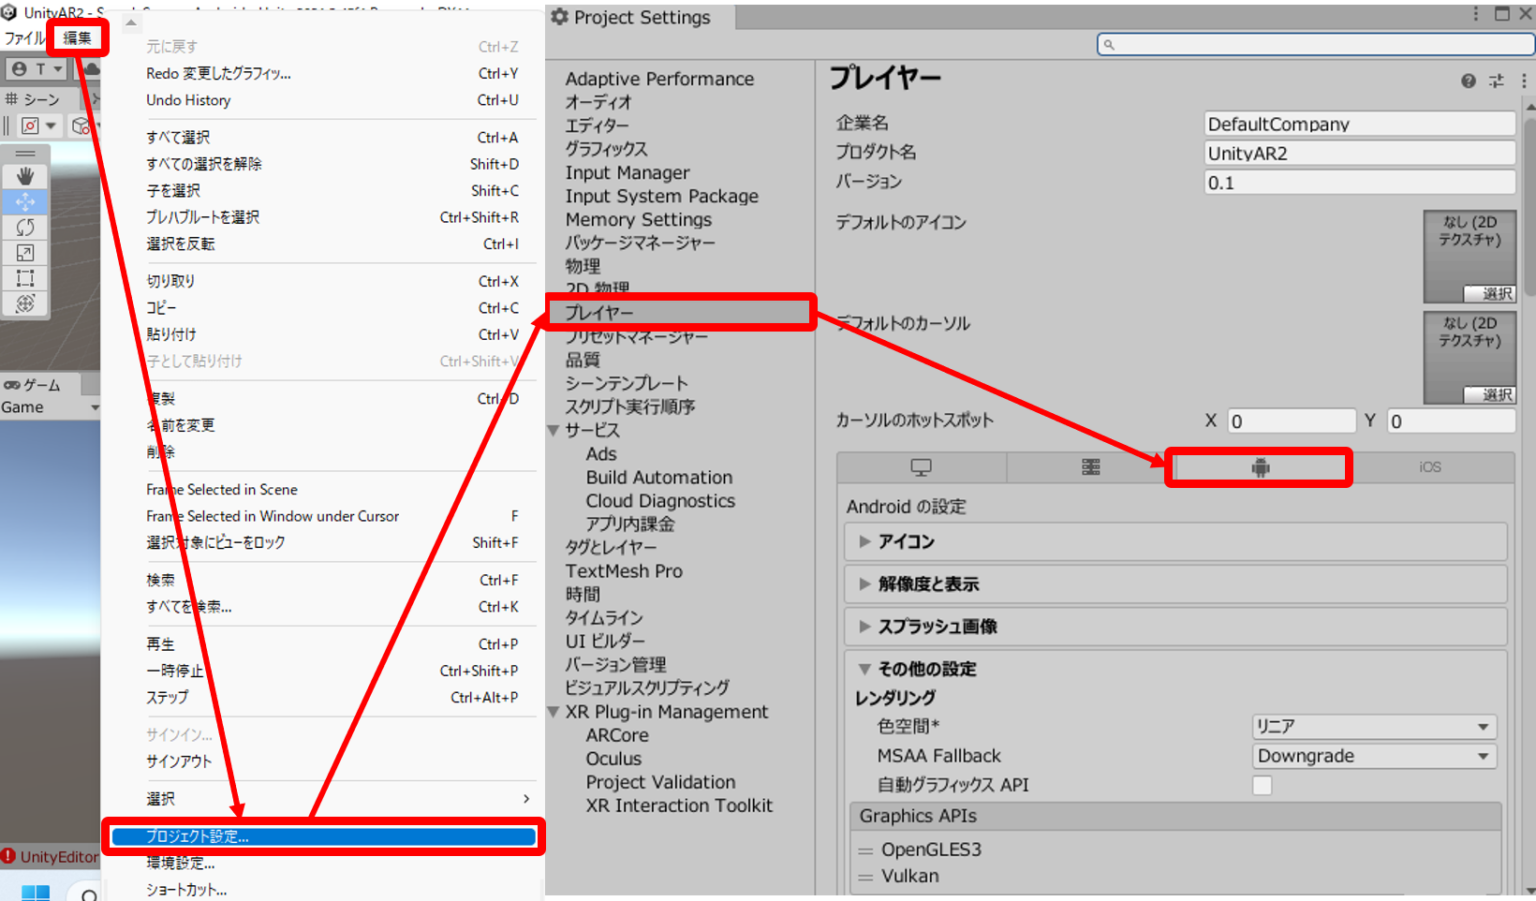This screenshot has width=1536, height=901.
Task: Collapse the サービス section in the settings list
Action: [x=554, y=430]
